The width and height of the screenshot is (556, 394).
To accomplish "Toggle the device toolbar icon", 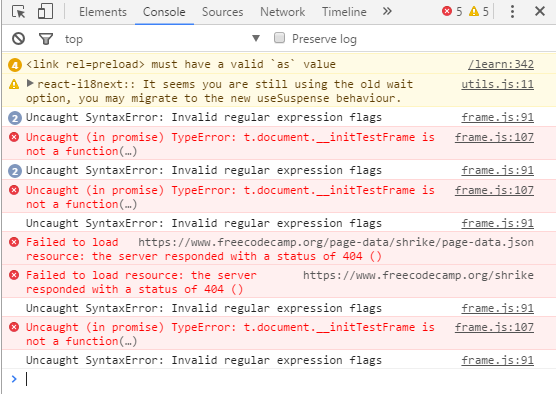I will click(x=45, y=11).
